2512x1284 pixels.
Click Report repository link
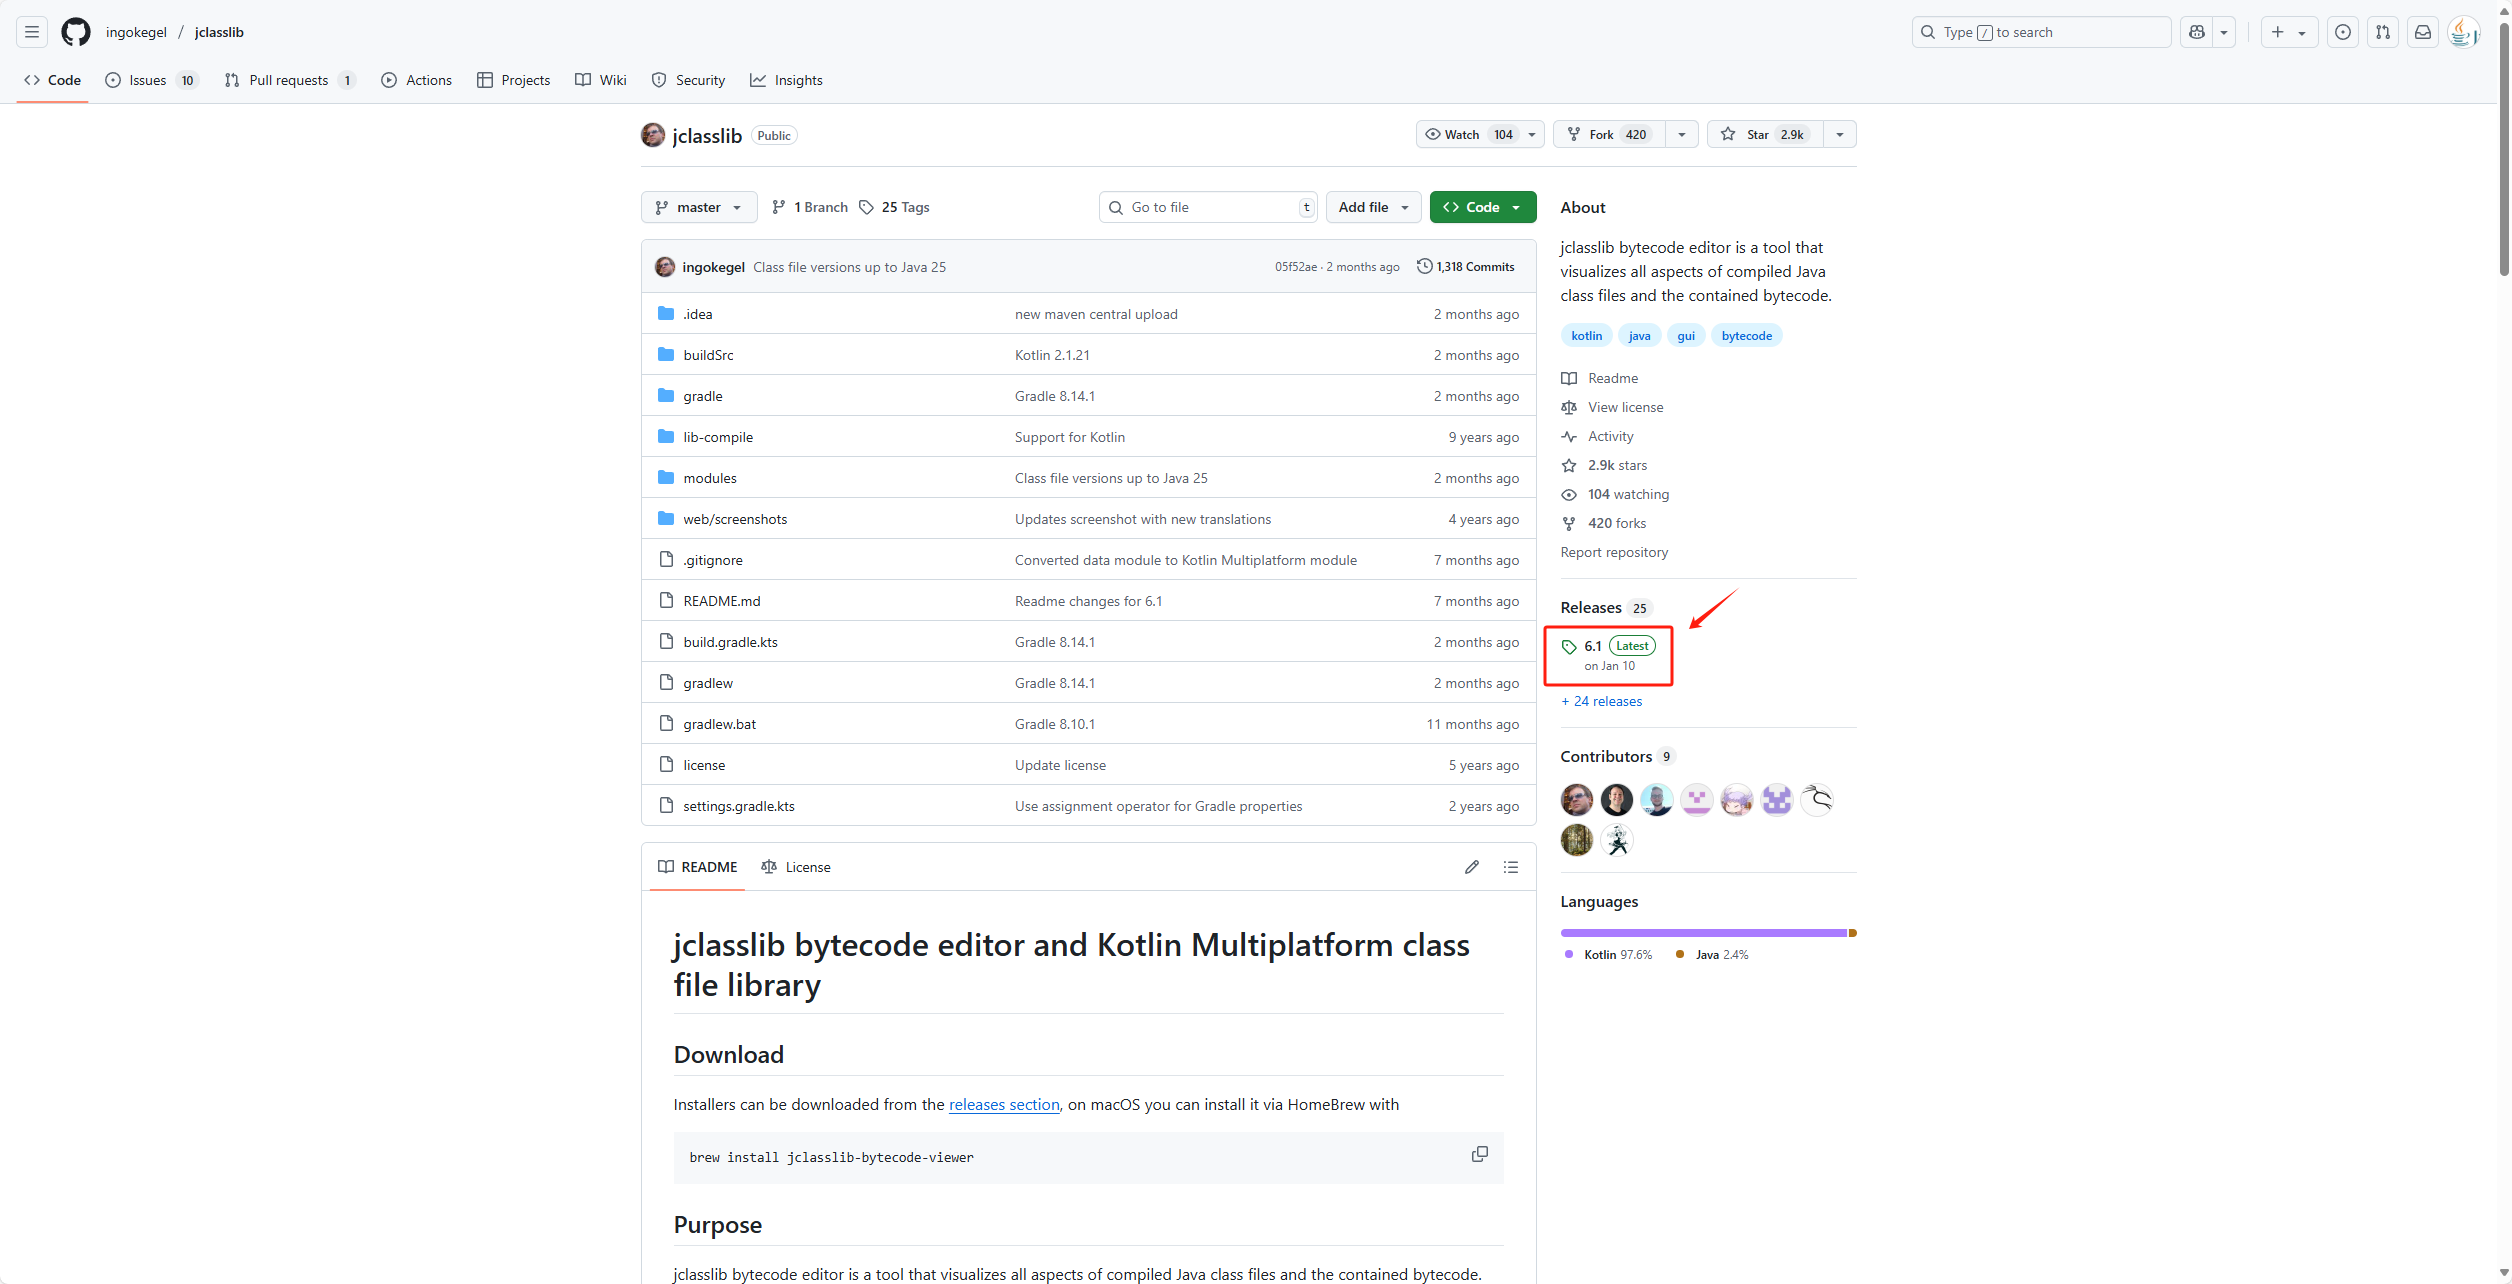coord(1614,552)
